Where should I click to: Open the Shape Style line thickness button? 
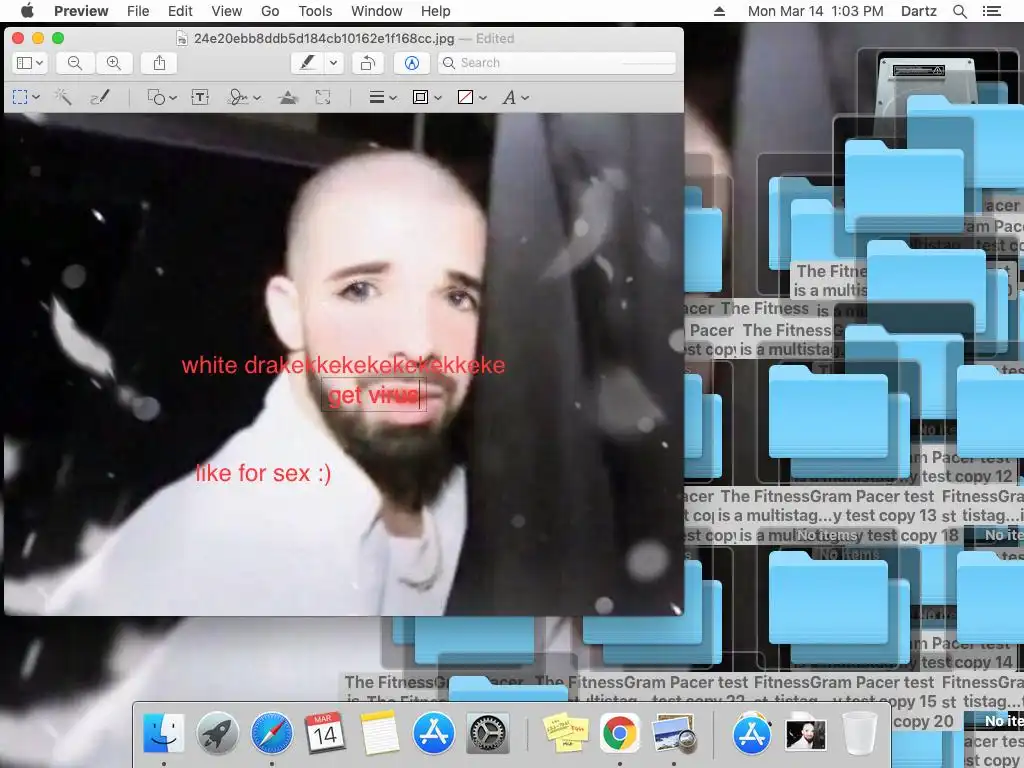pos(376,97)
